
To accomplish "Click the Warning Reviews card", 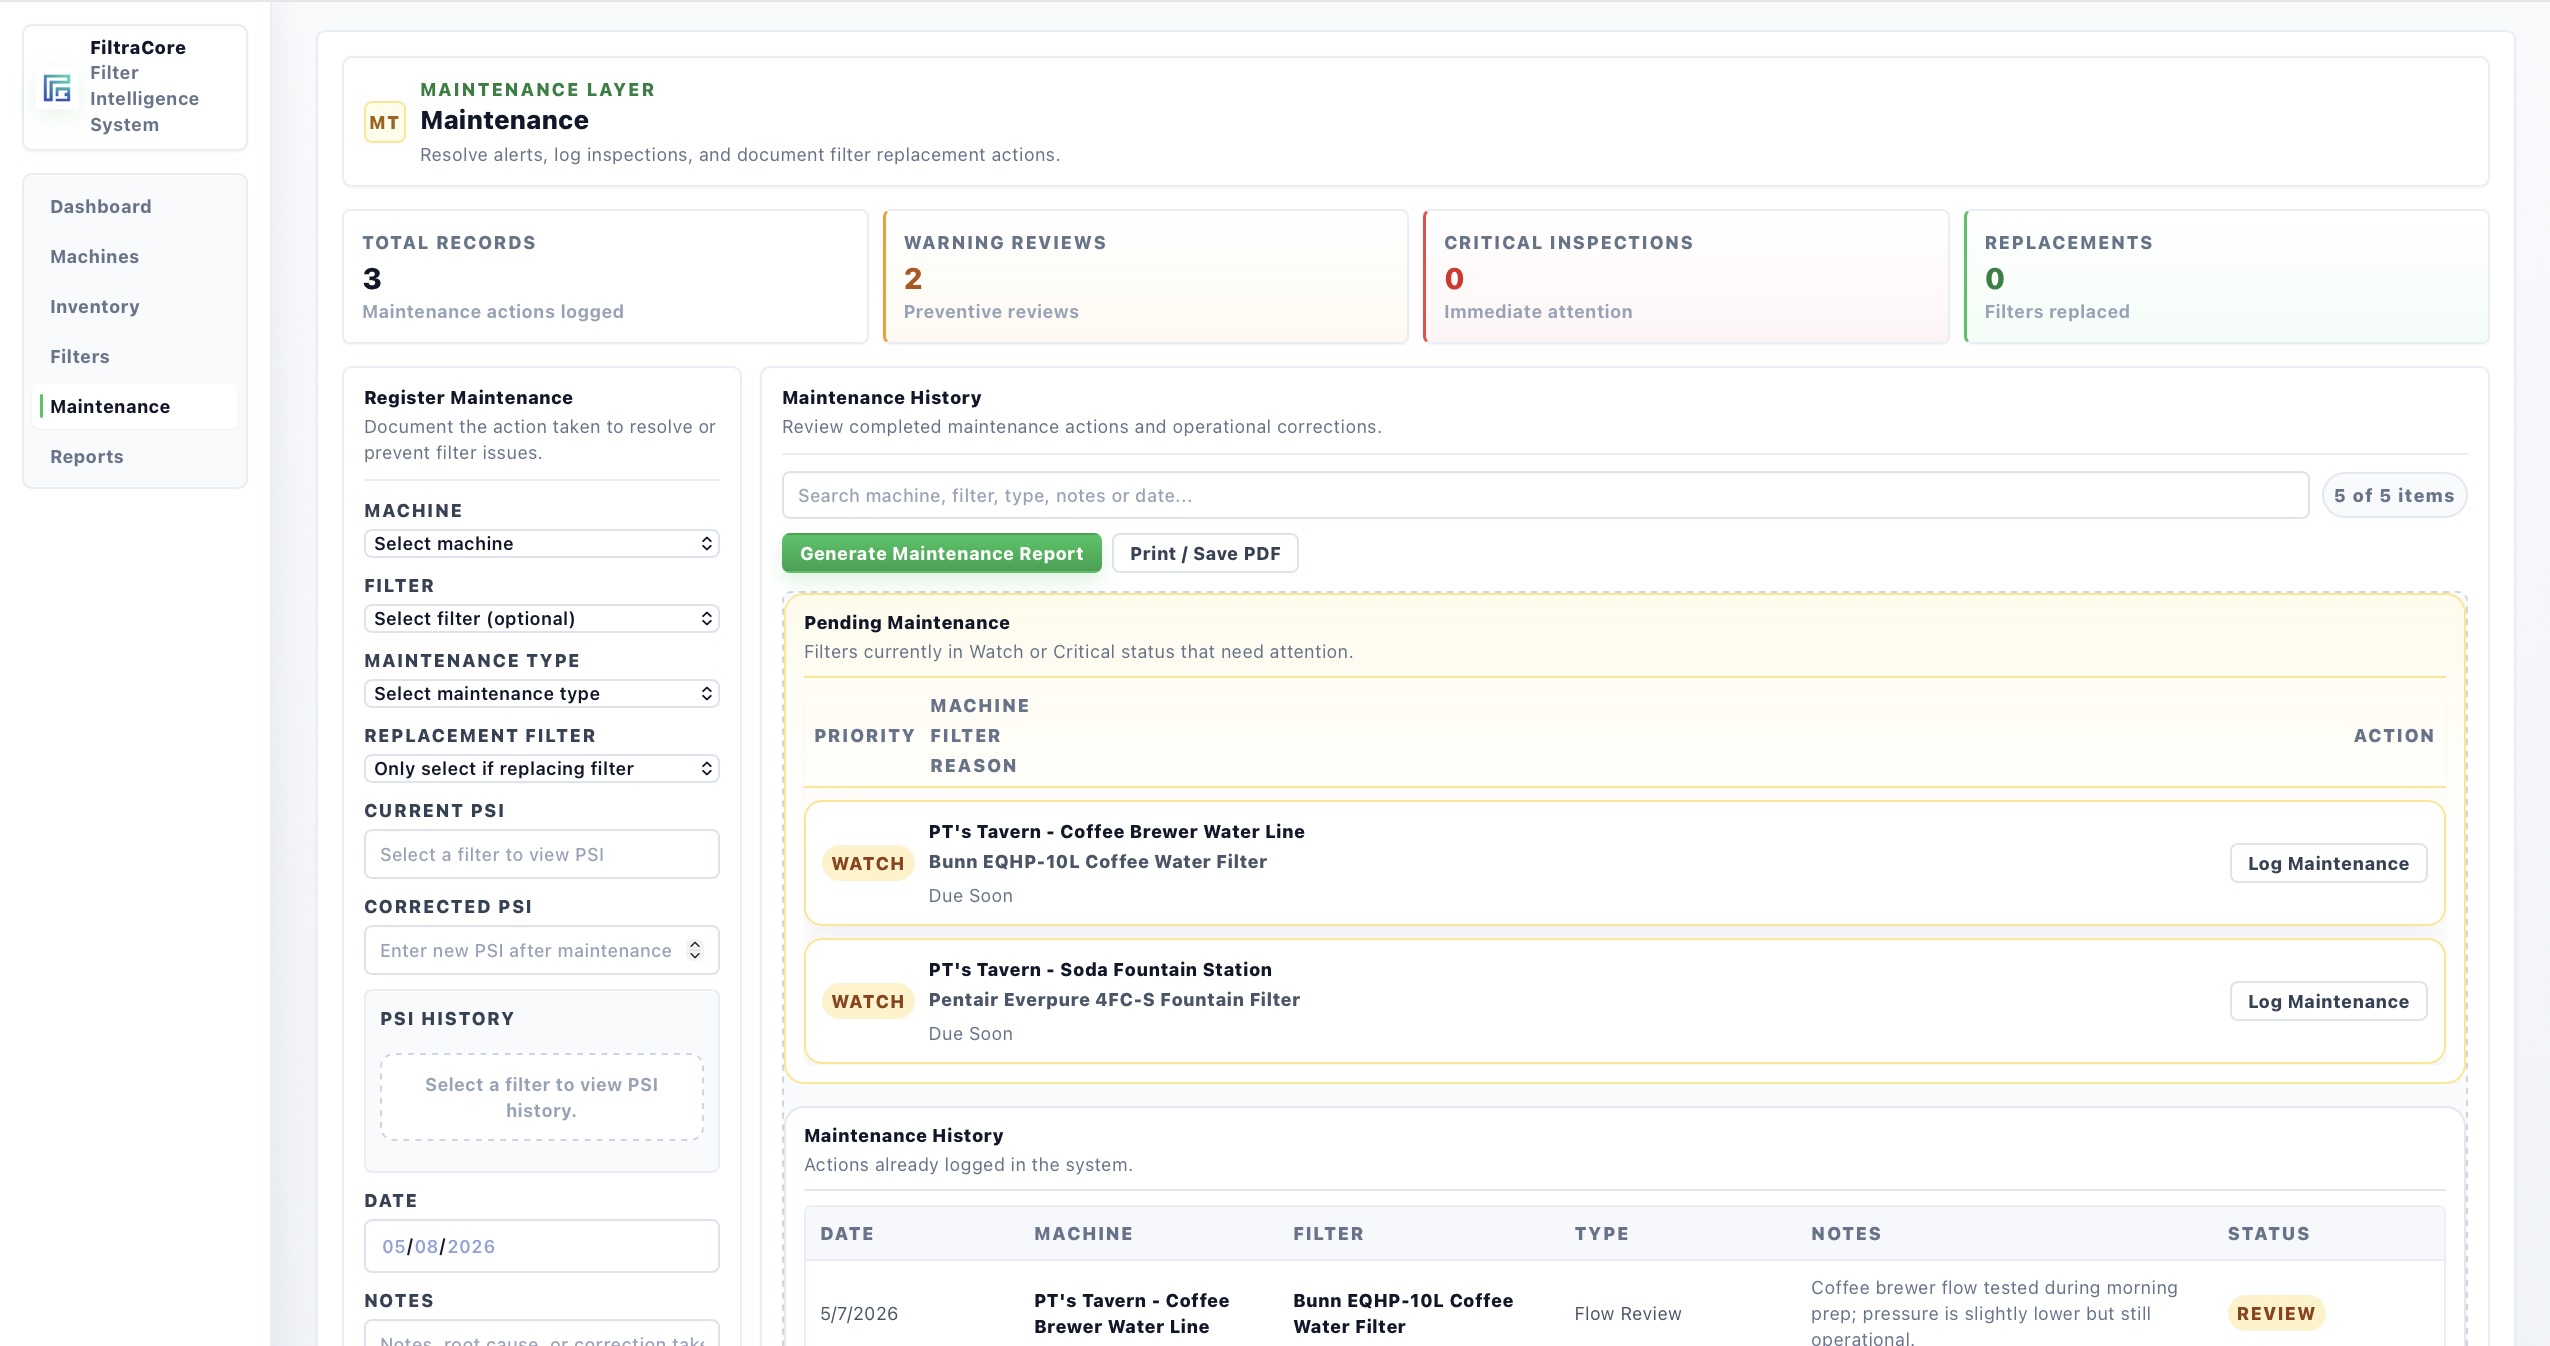I will point(1145,277).
